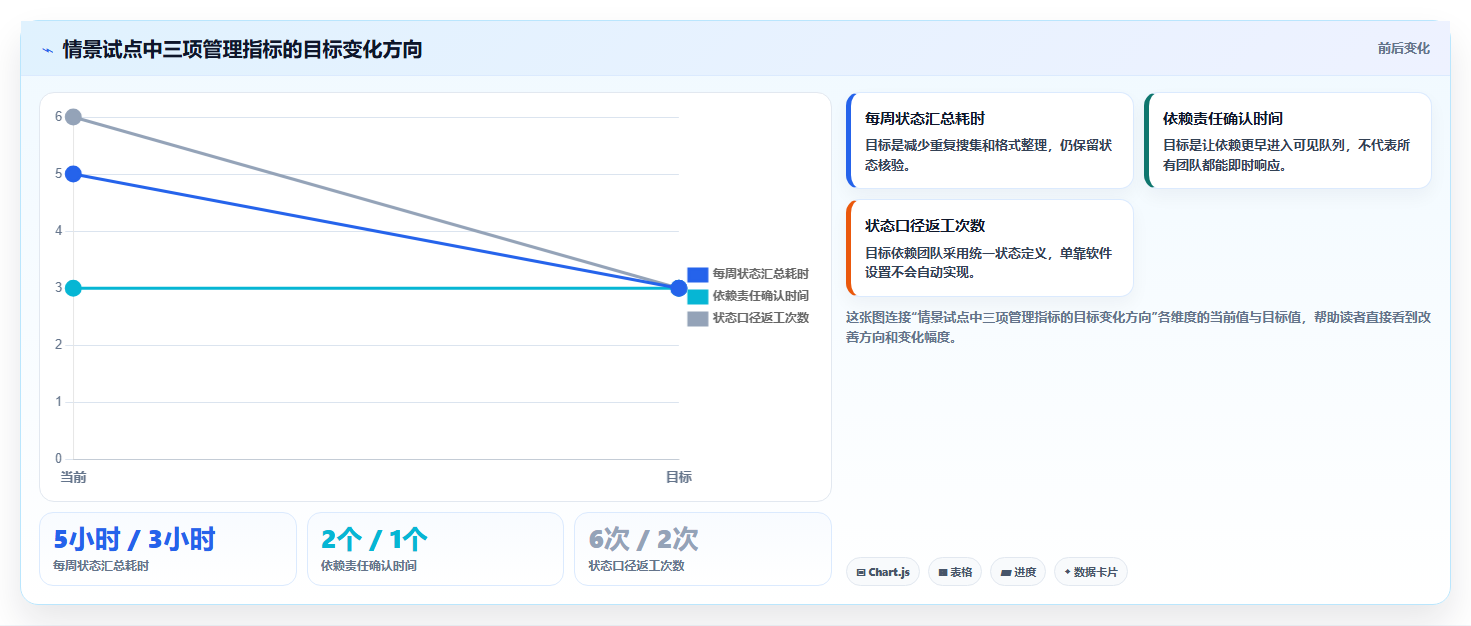Click the icon inside 进度 tag
Viewport: 1471px width, 626px height.
pos(1006,573)
